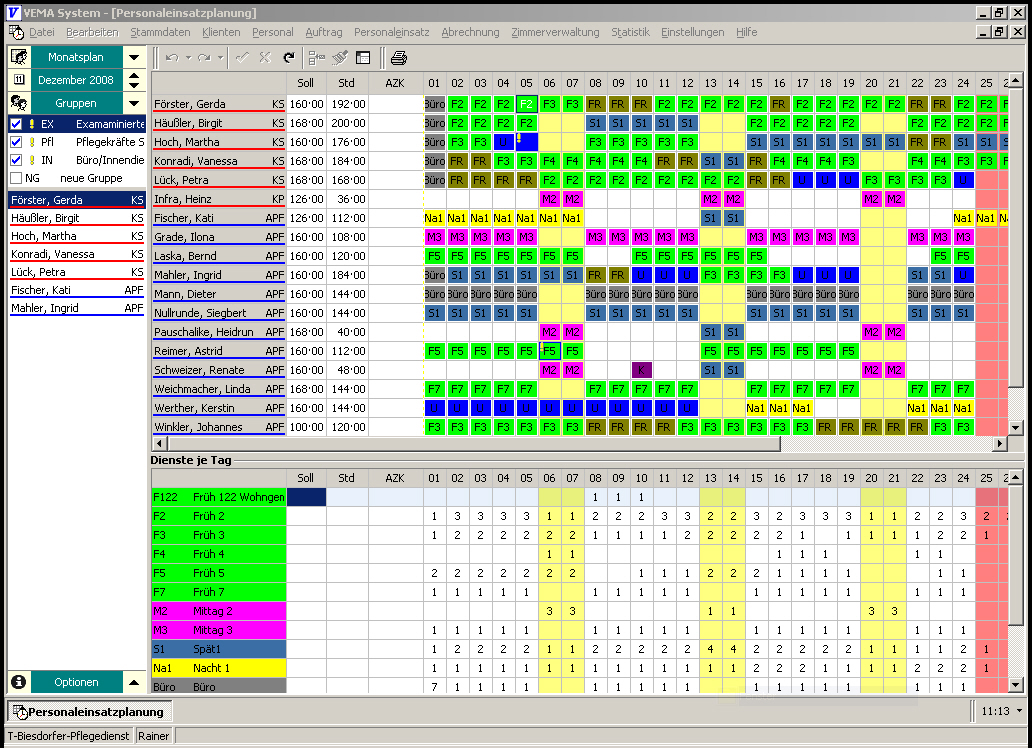
Task: Click the info icon beside Optionen
Action: (x=19, y=682)
